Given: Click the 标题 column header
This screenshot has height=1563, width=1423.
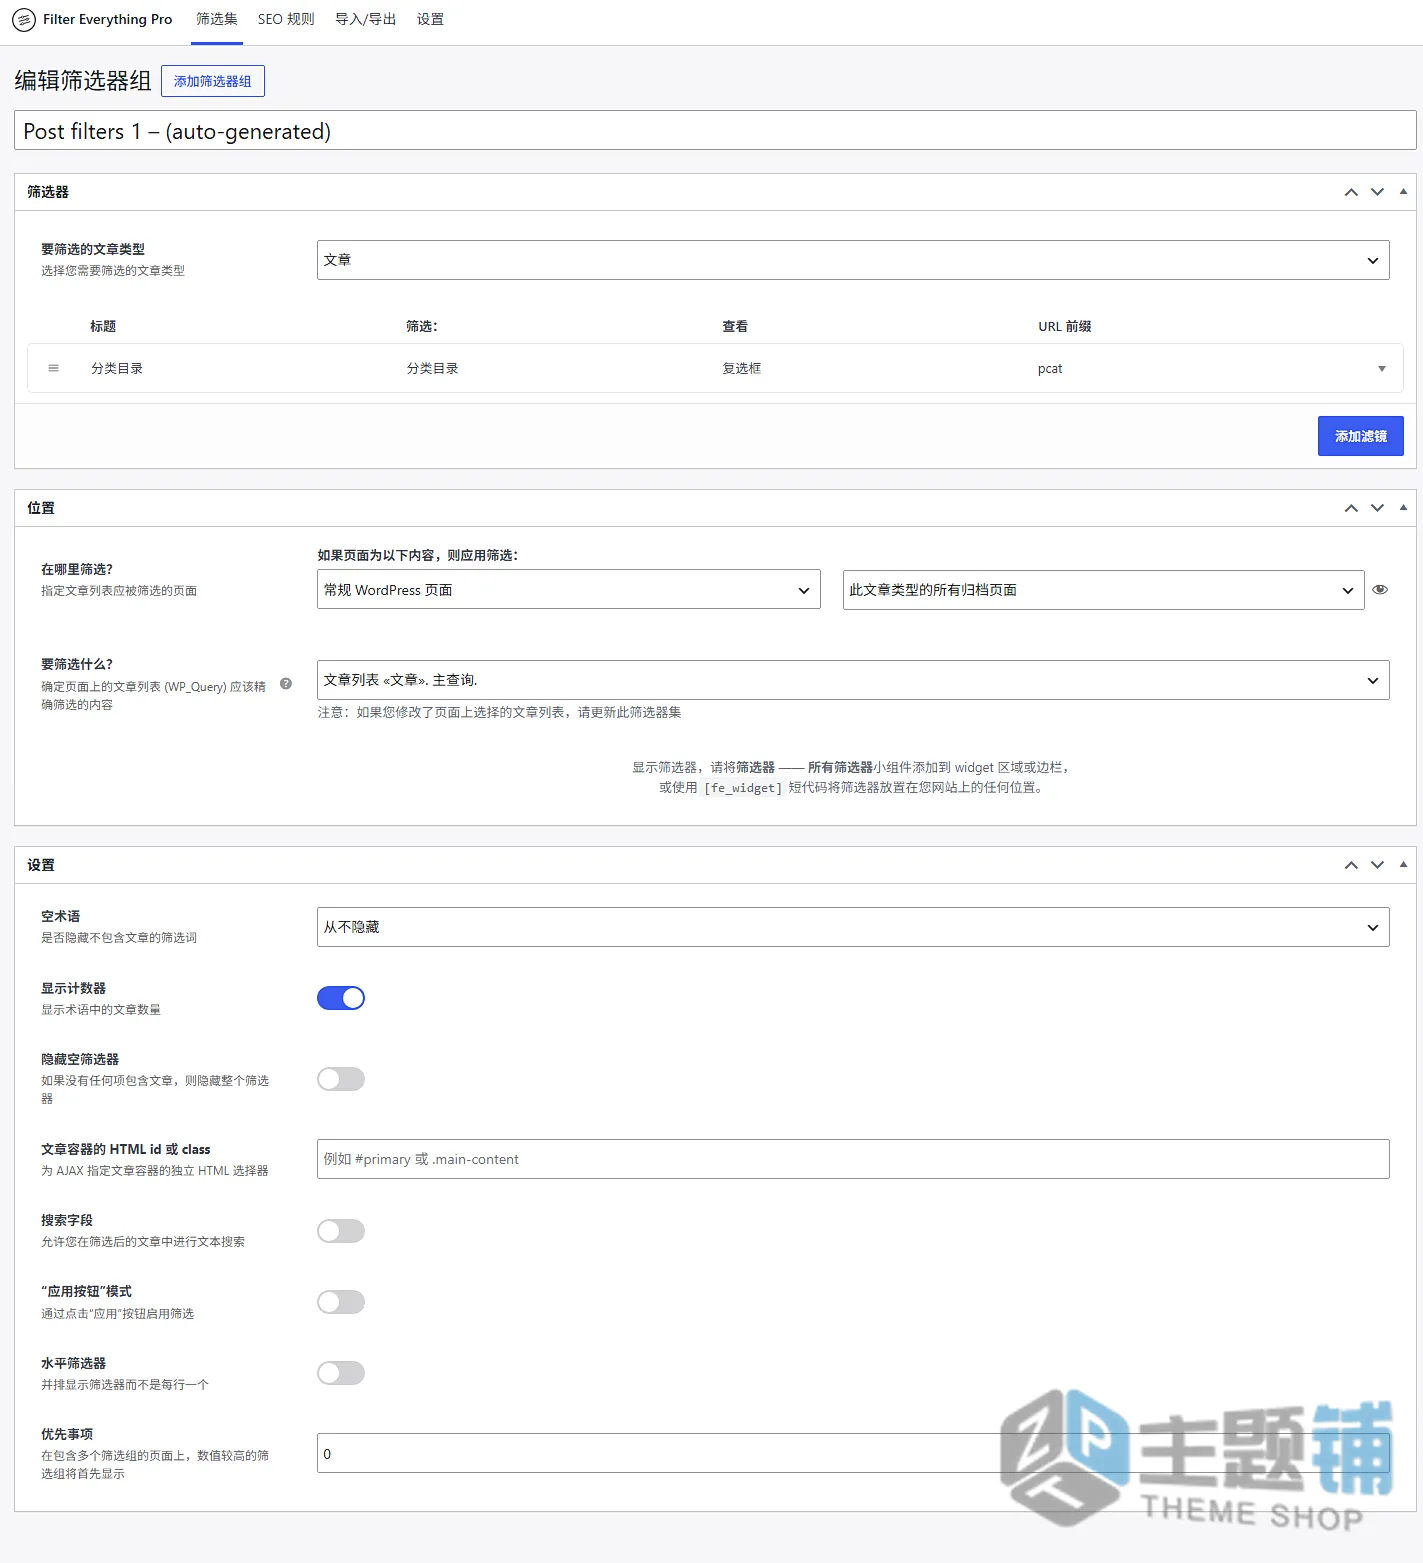Looking at the screenshot, I should tap(103, 327).
